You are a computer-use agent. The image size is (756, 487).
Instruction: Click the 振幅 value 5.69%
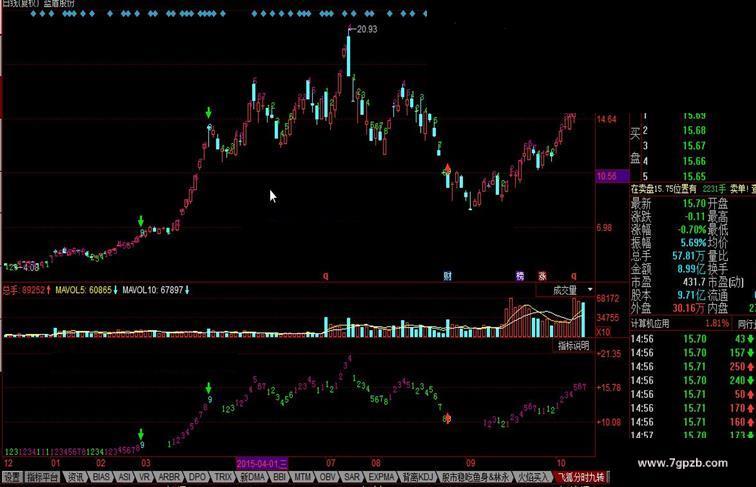tap(693, 243)
